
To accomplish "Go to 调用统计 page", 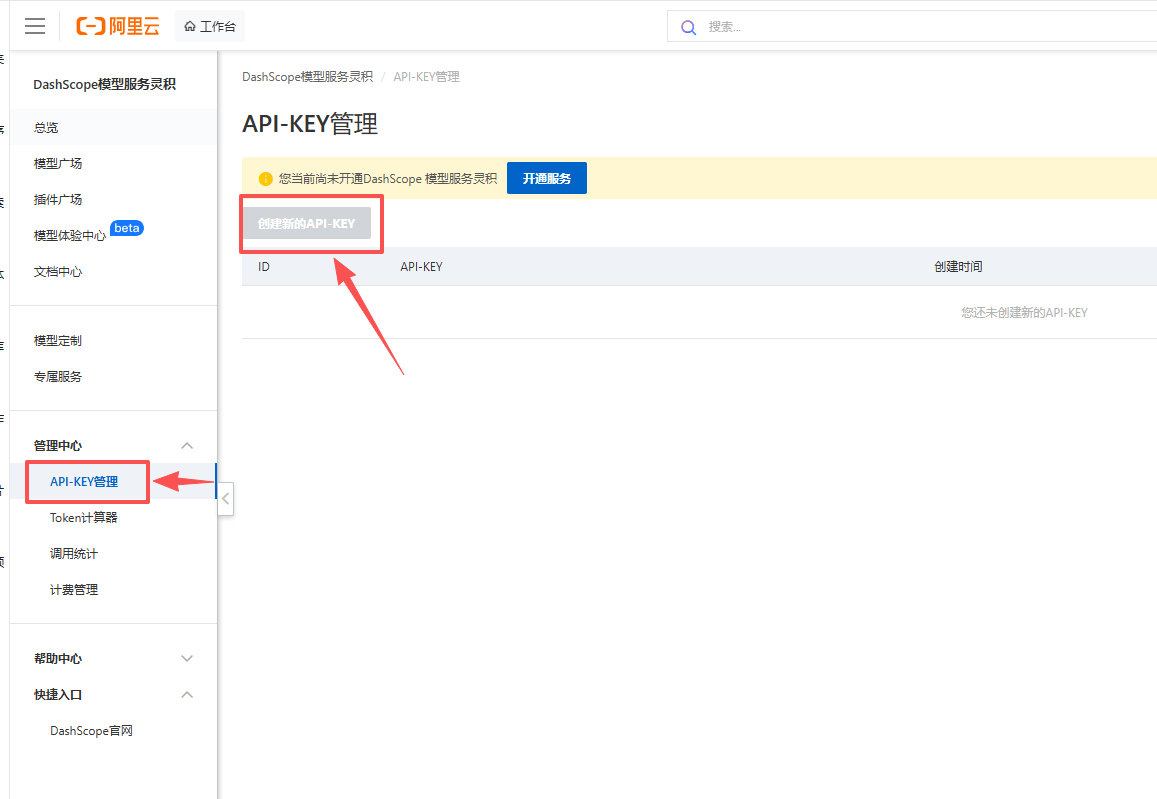I will 74,554.
